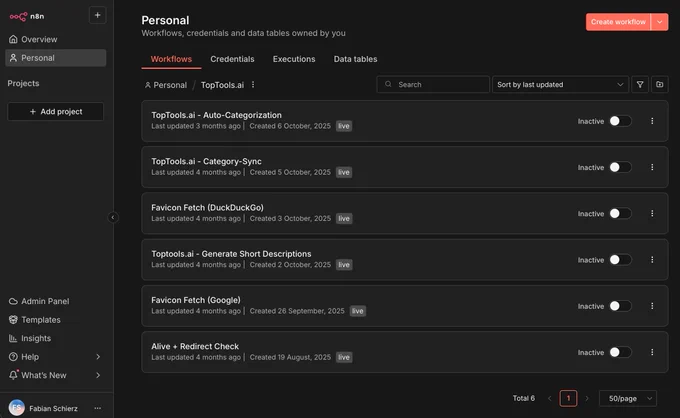Open Templates from the sidebar
Viewport: 680px width, 418px height.
tap(56, 320)
